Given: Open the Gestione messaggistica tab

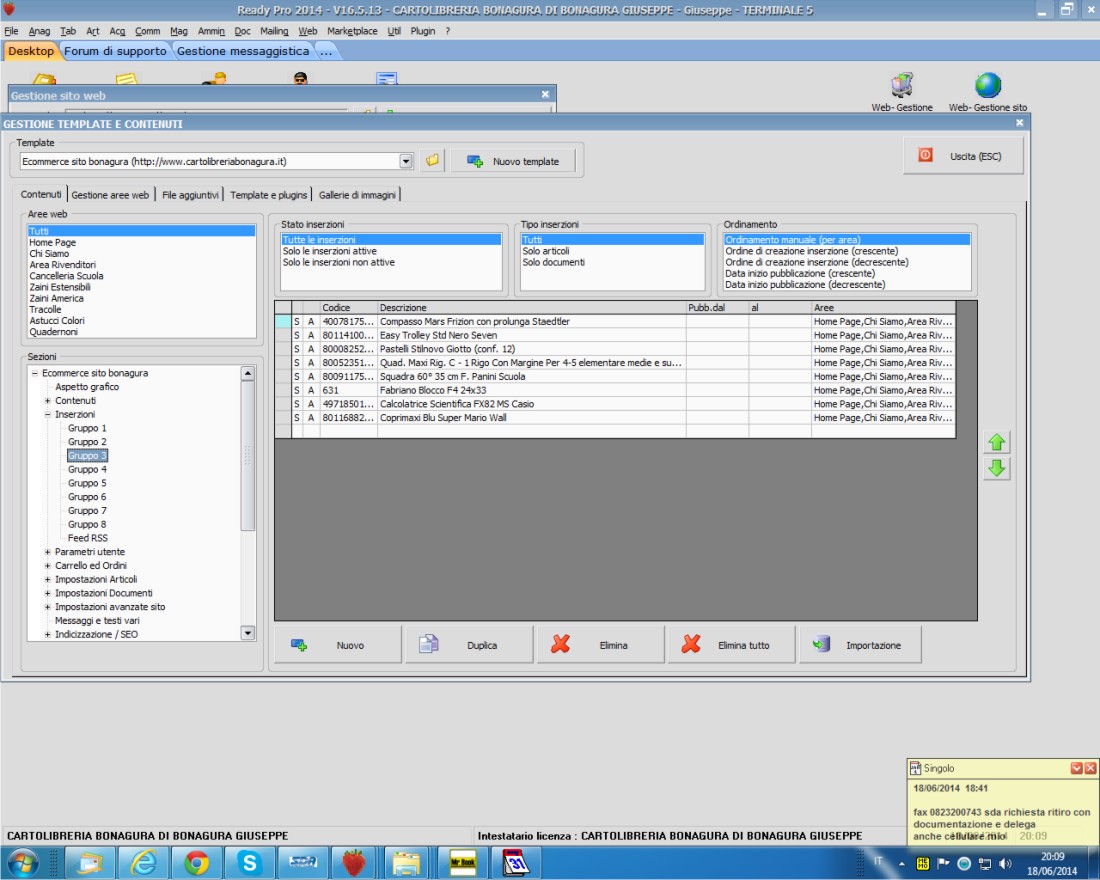Looking at the screenshot, I should click(243, 51).
